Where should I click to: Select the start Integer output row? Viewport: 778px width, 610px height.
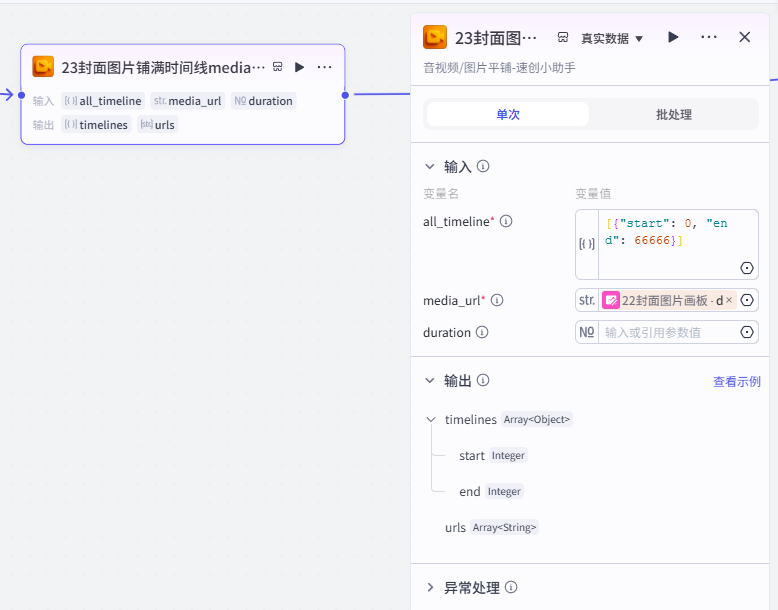pos(493,455)
